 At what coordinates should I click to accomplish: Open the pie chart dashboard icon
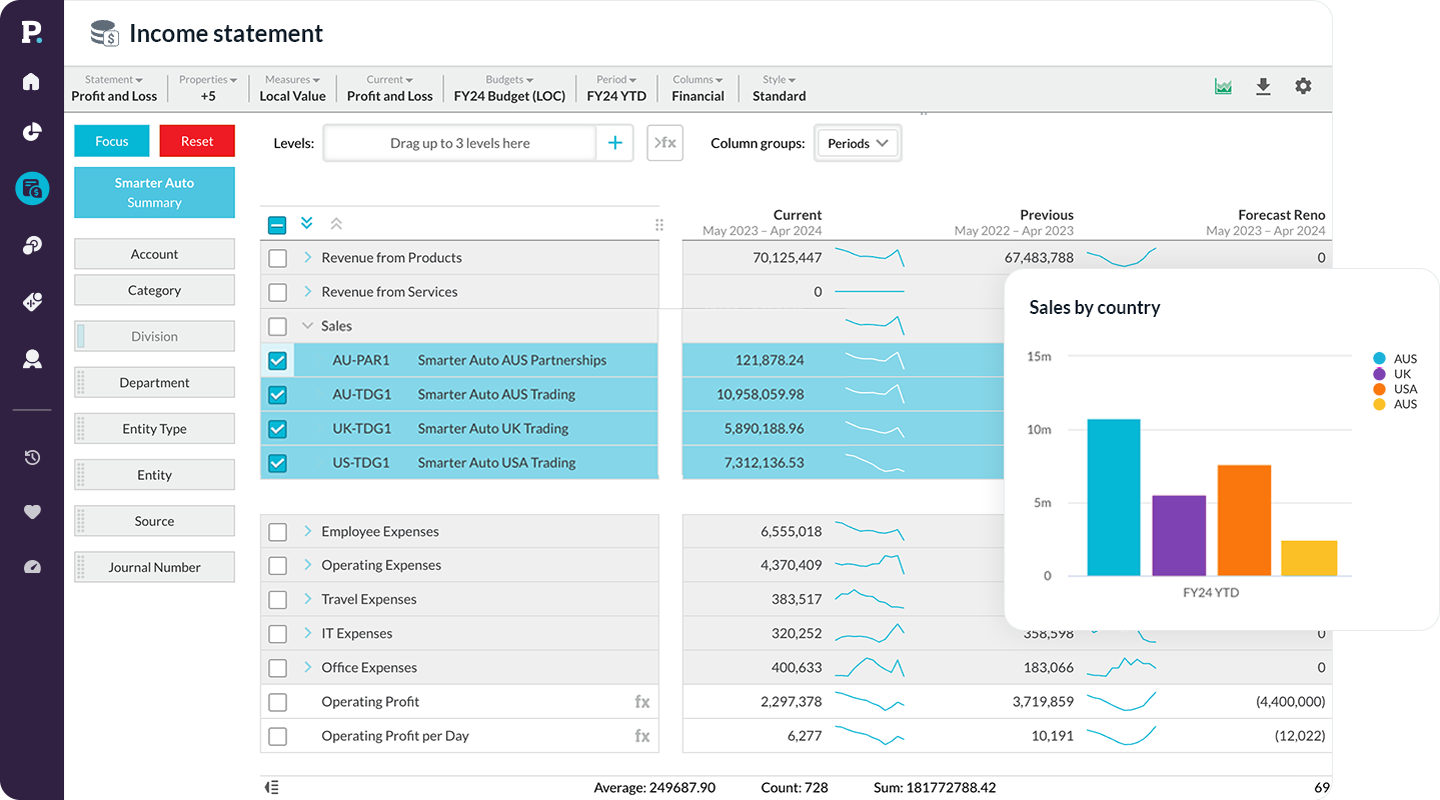(x=31, y=132)
